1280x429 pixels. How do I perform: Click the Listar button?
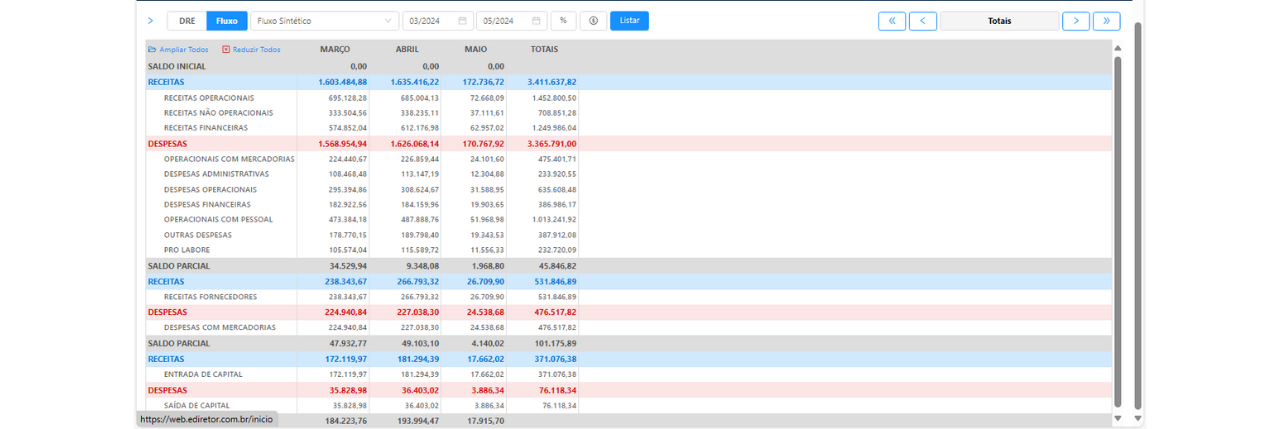click(x=629, y=20)
